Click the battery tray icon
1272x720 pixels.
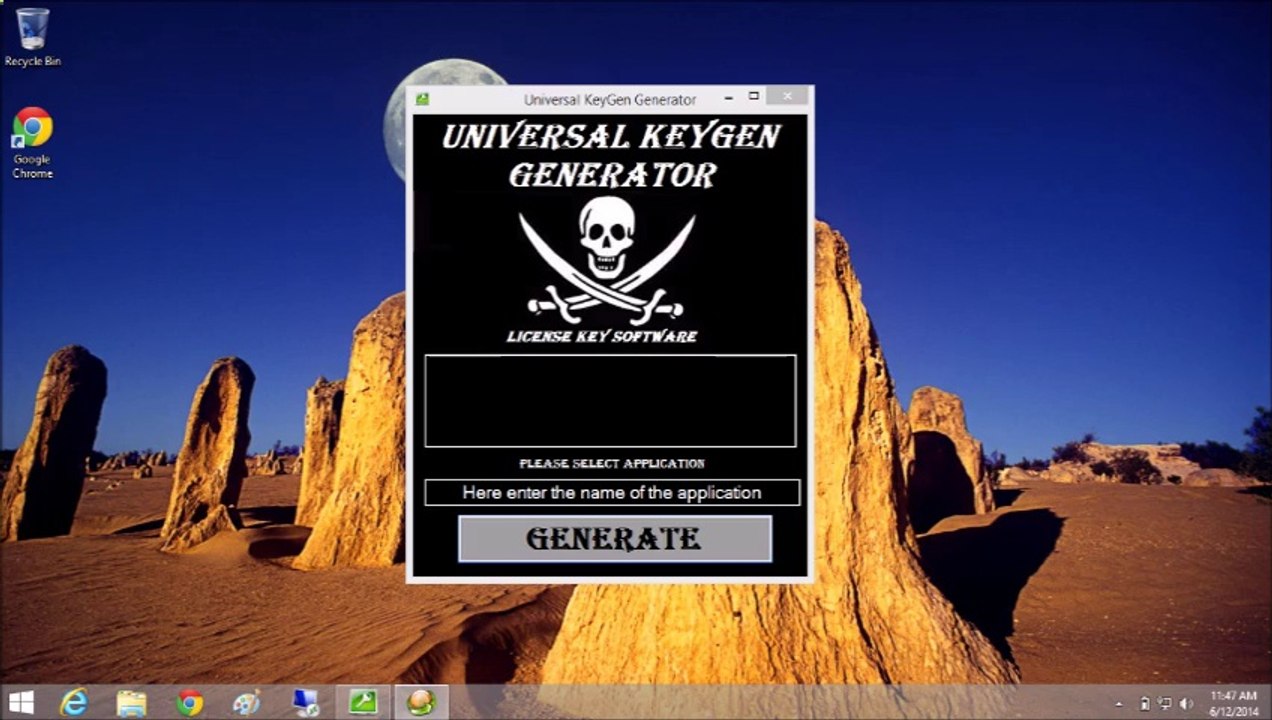tap(1145, 704)
